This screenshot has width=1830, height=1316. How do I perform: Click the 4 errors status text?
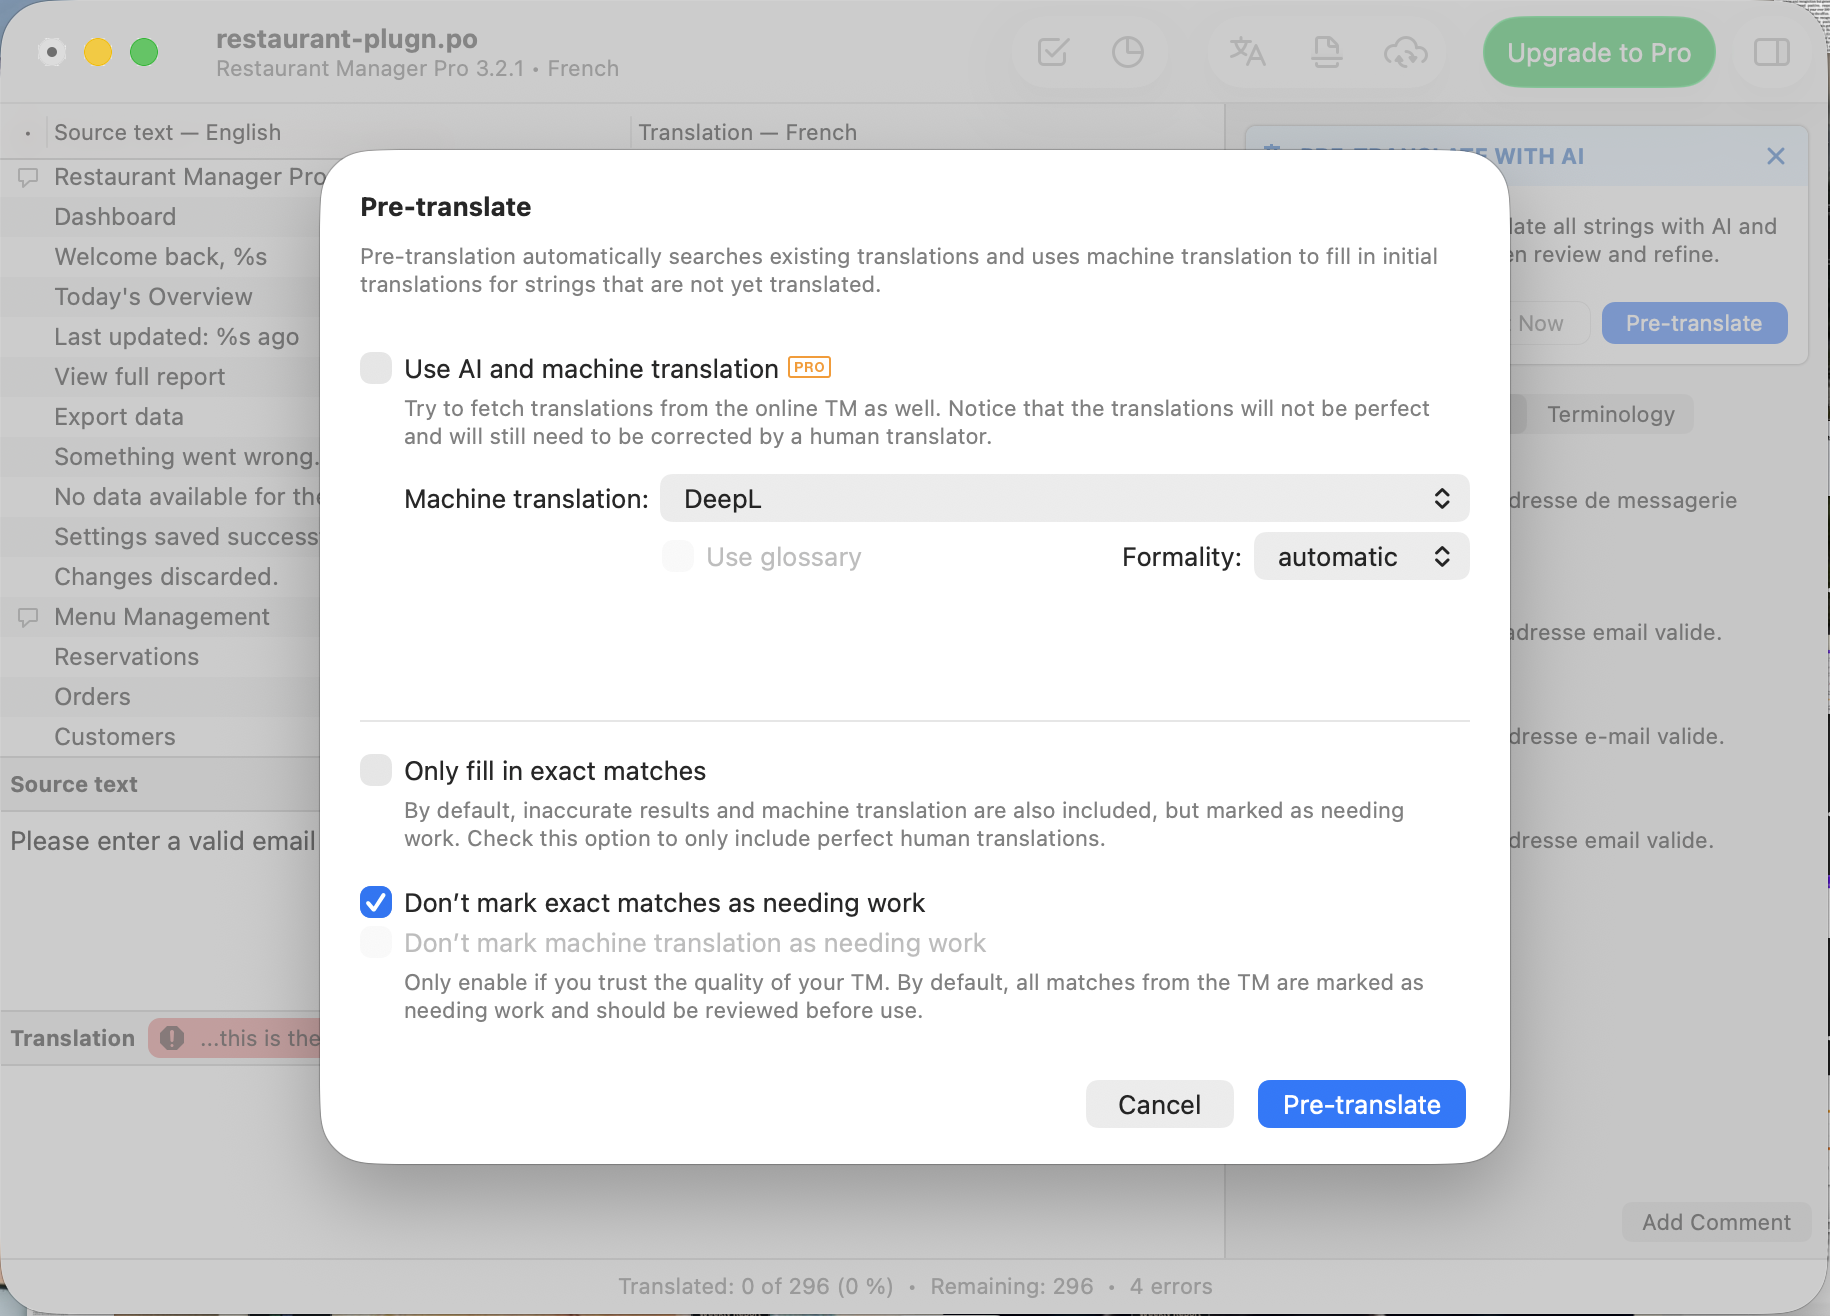click(1171, 1286)
